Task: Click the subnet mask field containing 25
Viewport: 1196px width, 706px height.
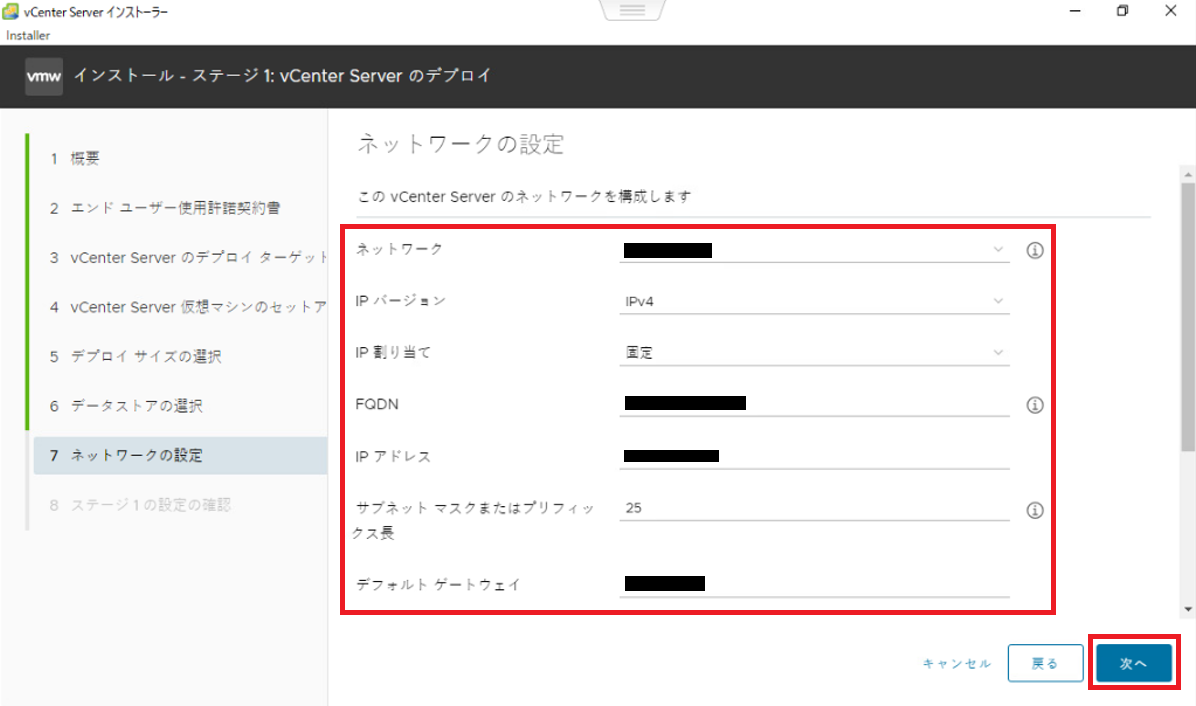Action: point(814,508)
